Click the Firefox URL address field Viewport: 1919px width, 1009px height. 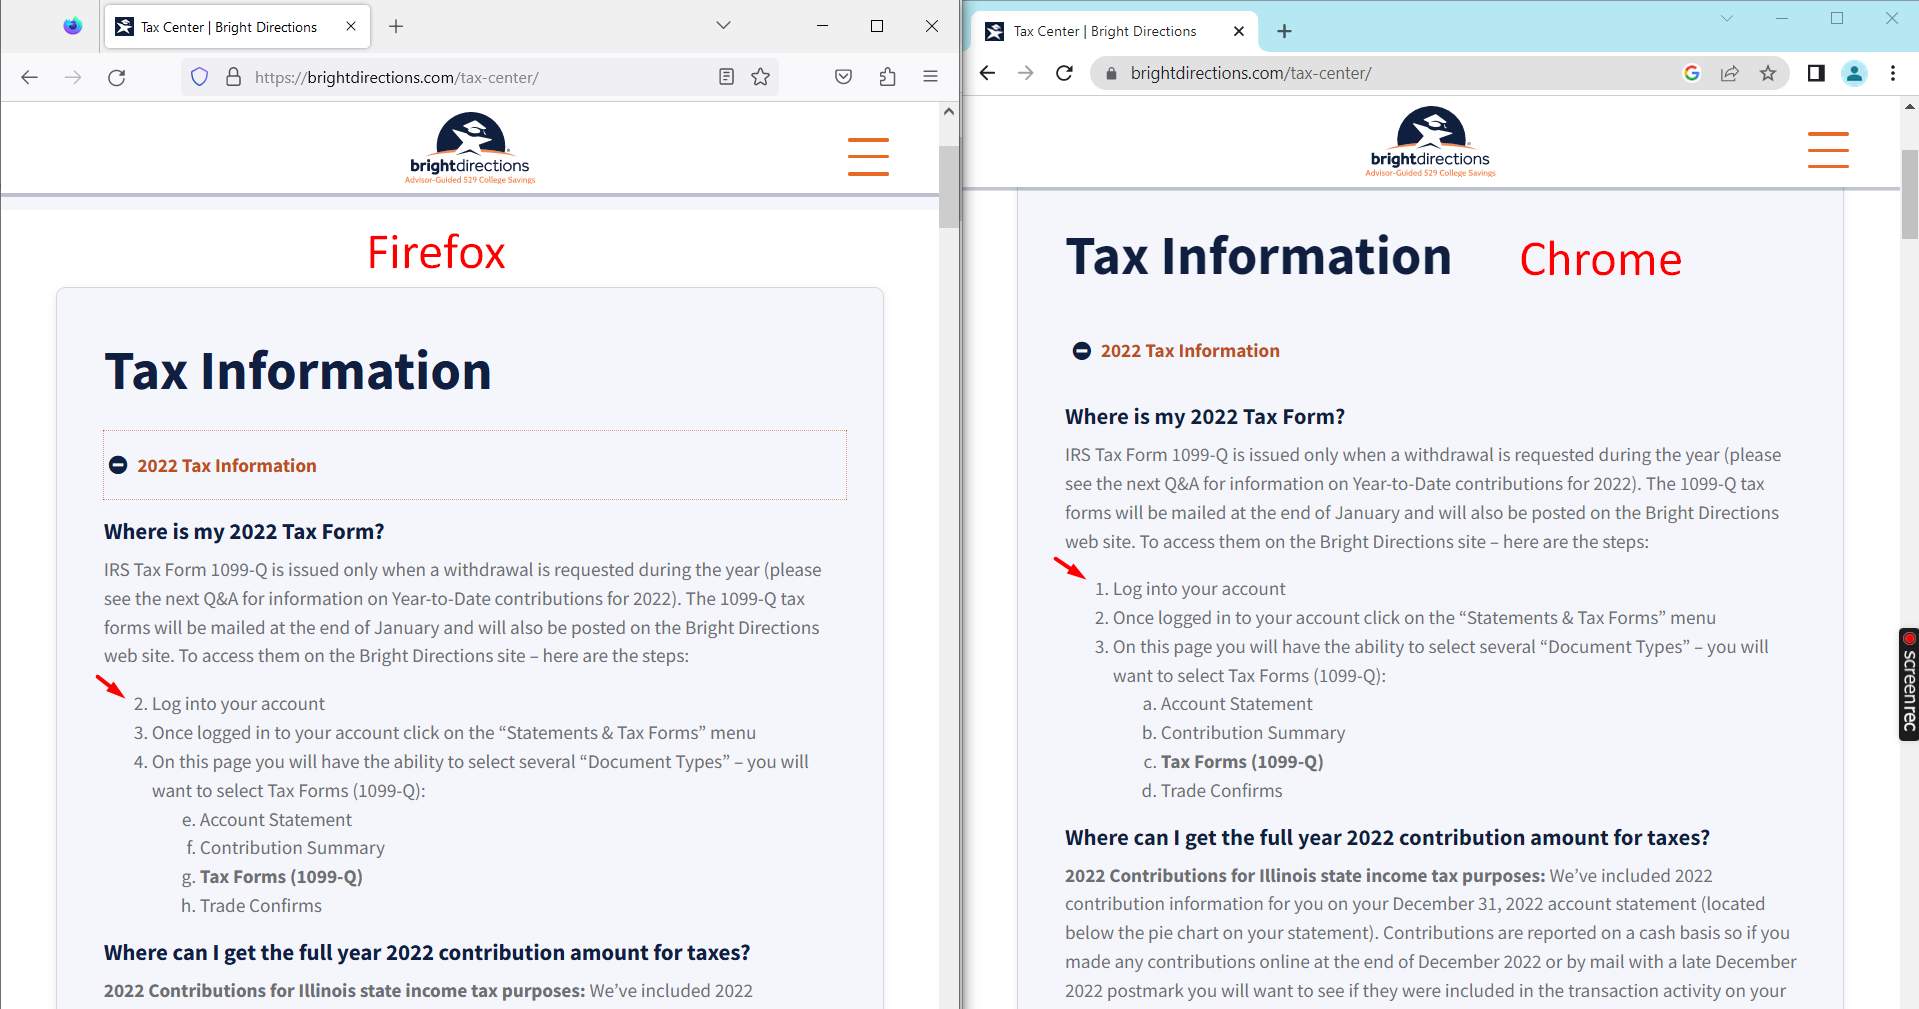point(480,77)
